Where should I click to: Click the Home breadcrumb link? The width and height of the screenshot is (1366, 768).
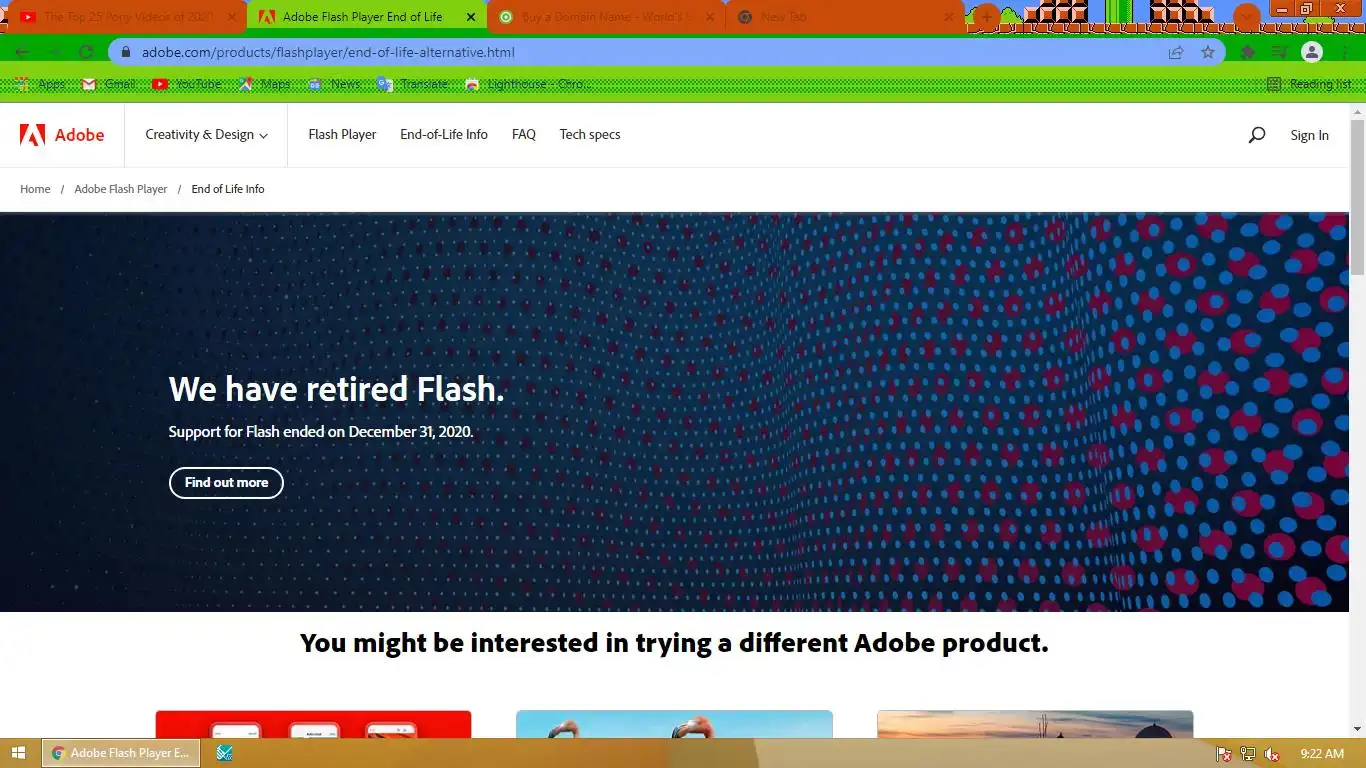pyautogui.click(x=35, y=189)
